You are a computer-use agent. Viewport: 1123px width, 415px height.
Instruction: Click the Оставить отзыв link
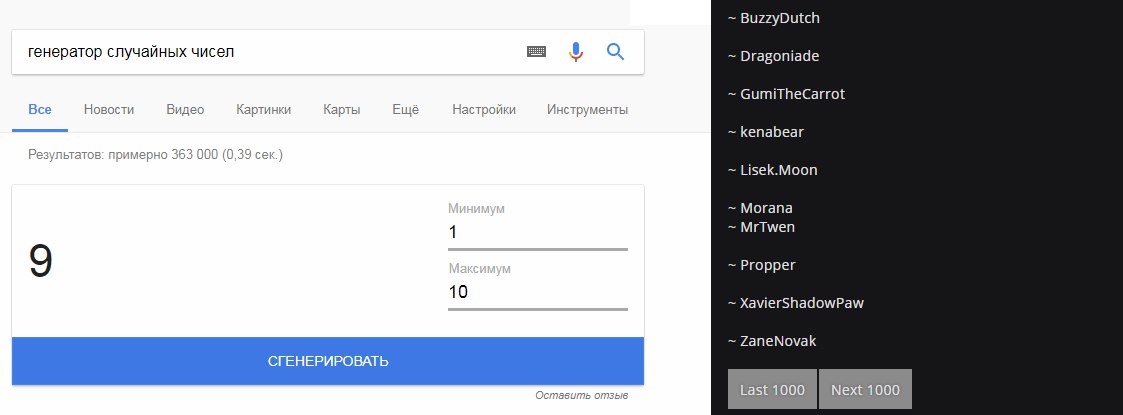(582, 396)
